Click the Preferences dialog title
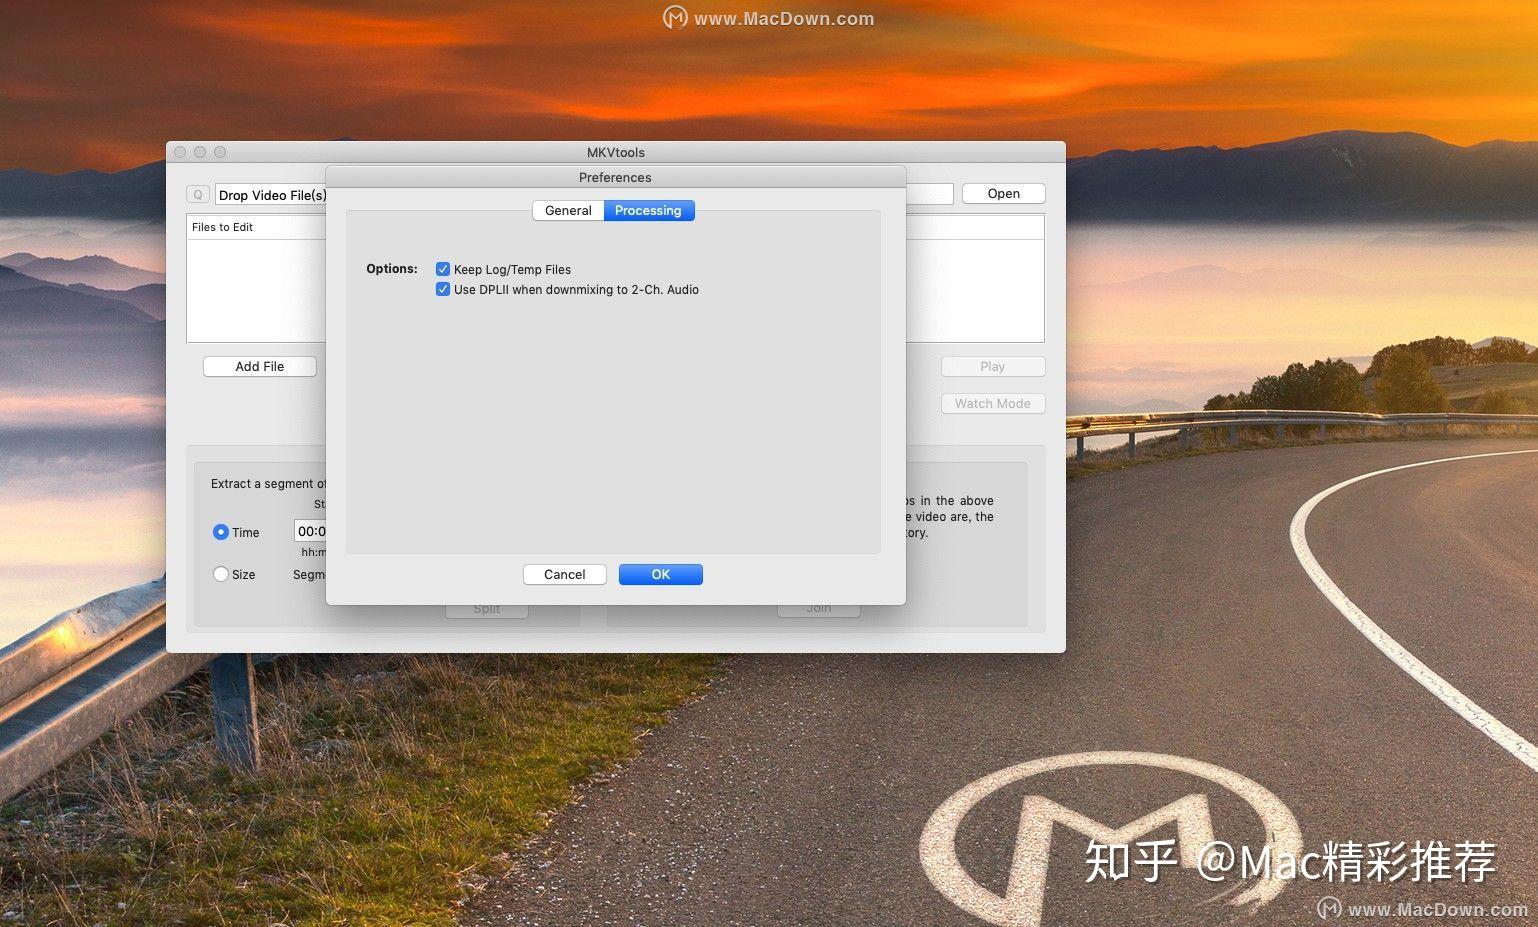The image size is (1538, 927). (615, 177)
